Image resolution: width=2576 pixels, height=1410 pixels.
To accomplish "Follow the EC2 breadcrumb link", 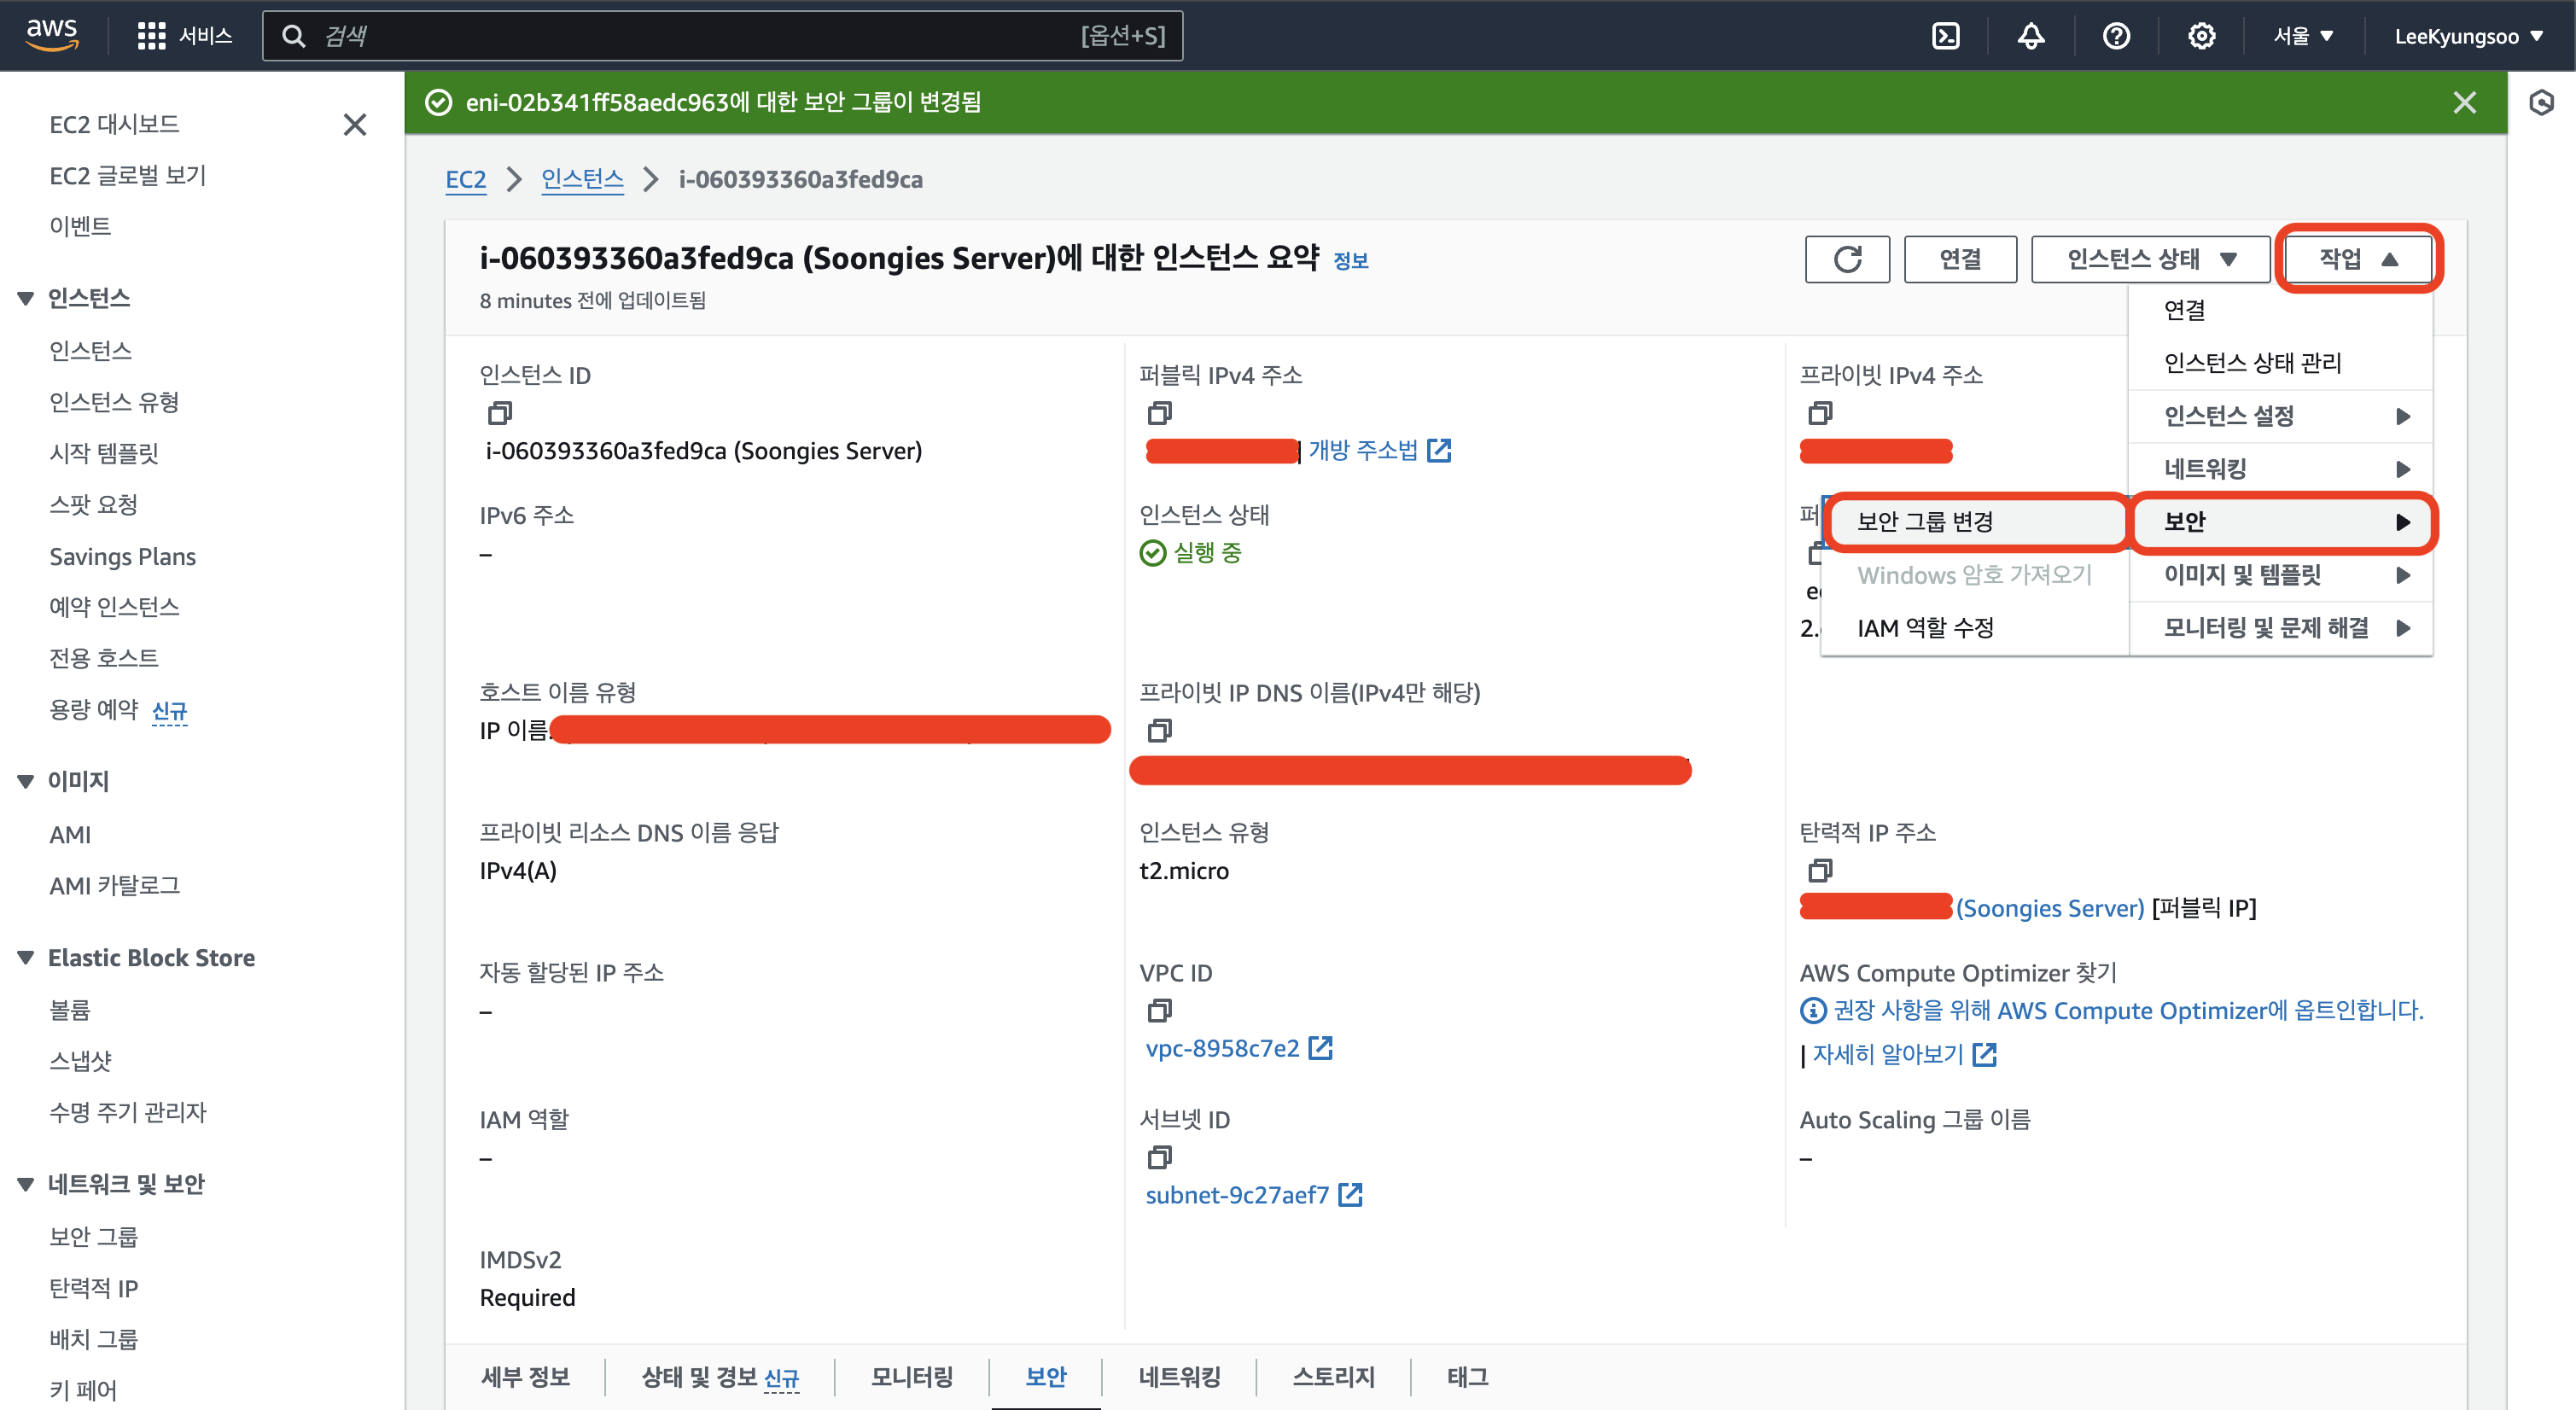I will (465, 180).
